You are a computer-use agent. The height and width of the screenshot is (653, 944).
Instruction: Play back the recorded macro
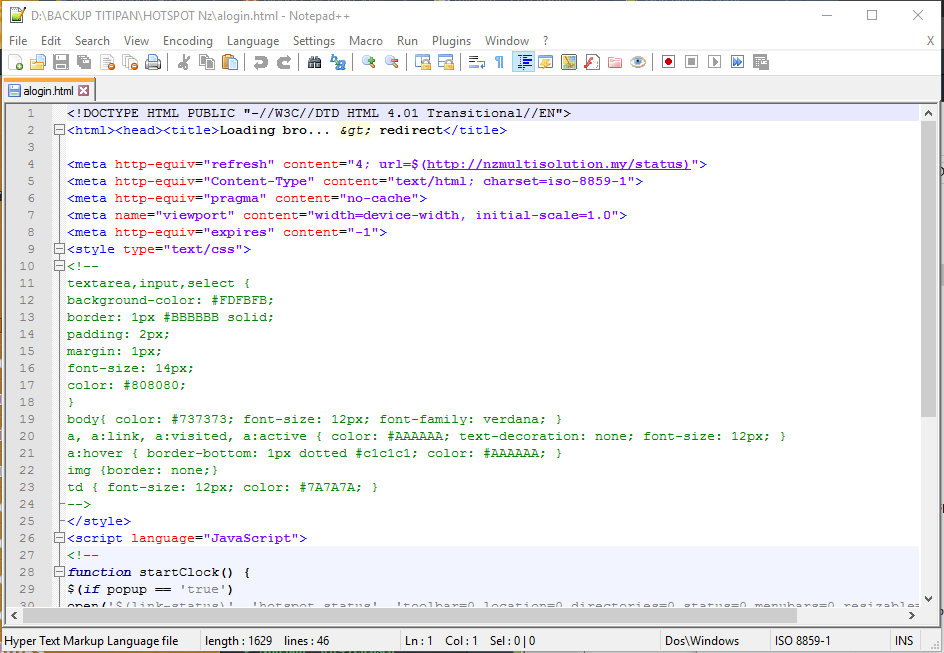pyautogui.click(x=714, y=62)
